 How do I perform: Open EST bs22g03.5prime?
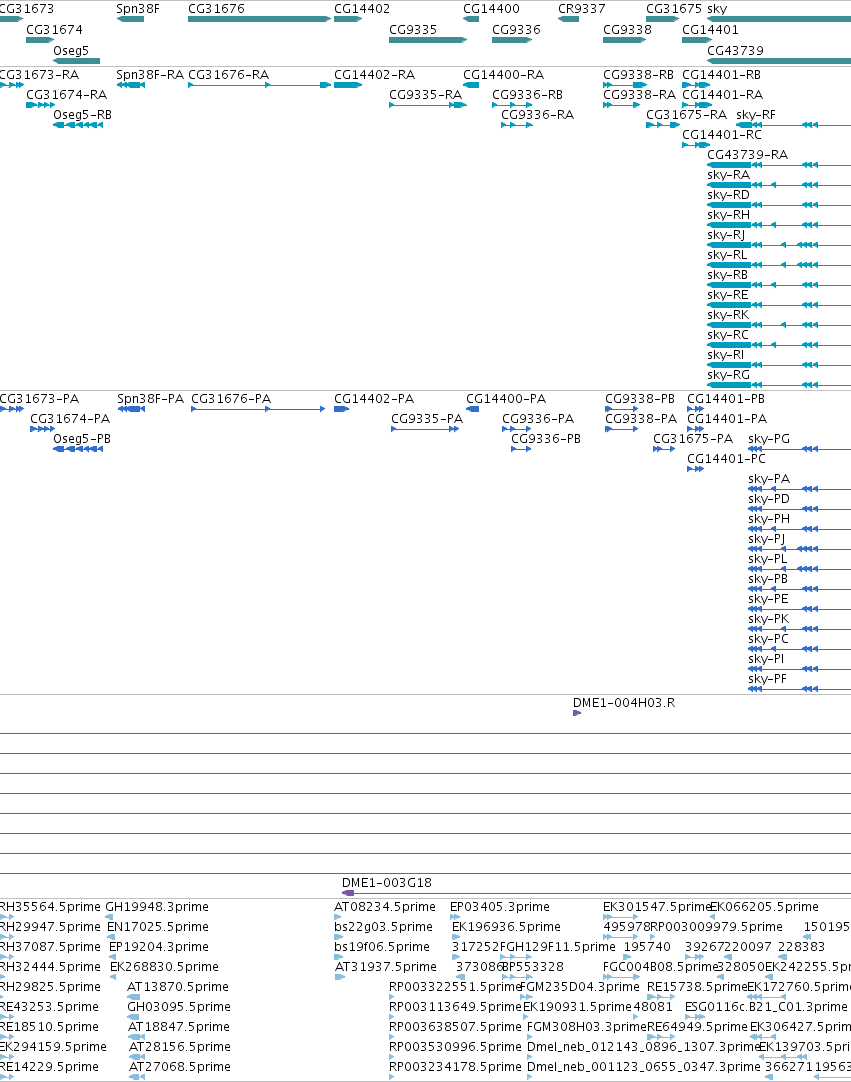pos(338,937)
